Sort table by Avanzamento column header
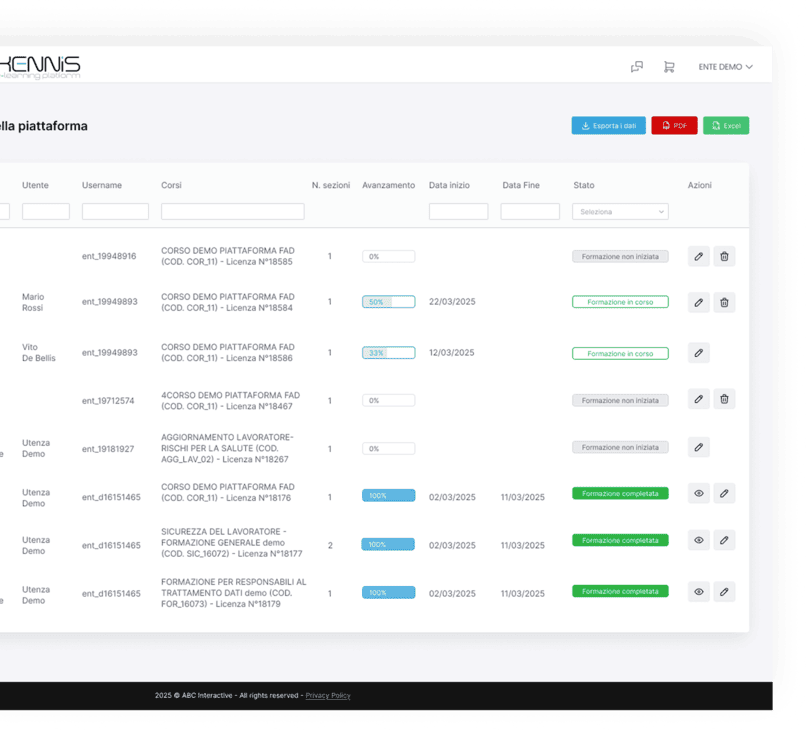Image resolution: width=806 pixels, height=731 pixels. tap(388, 185)
